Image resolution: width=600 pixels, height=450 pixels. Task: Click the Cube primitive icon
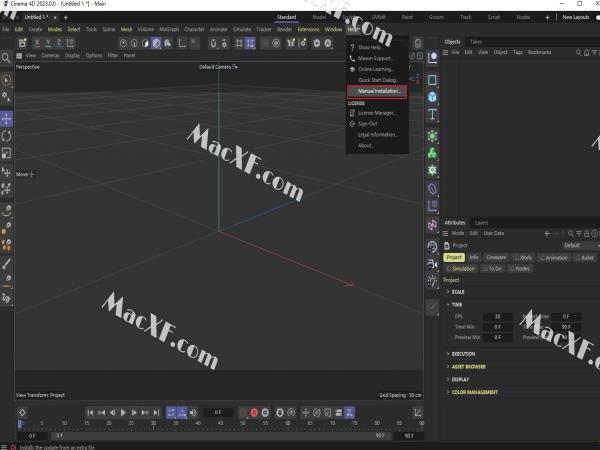[x=432, y=97]
